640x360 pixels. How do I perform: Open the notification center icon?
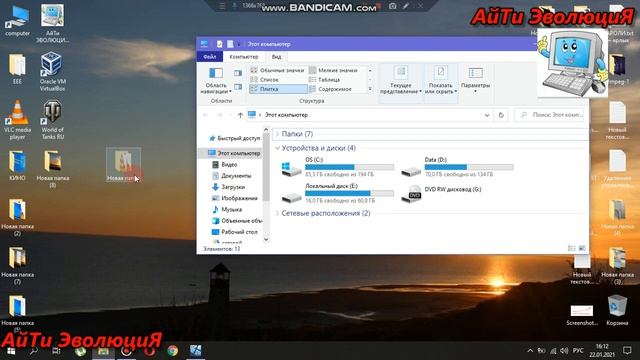tap(627, 351)
